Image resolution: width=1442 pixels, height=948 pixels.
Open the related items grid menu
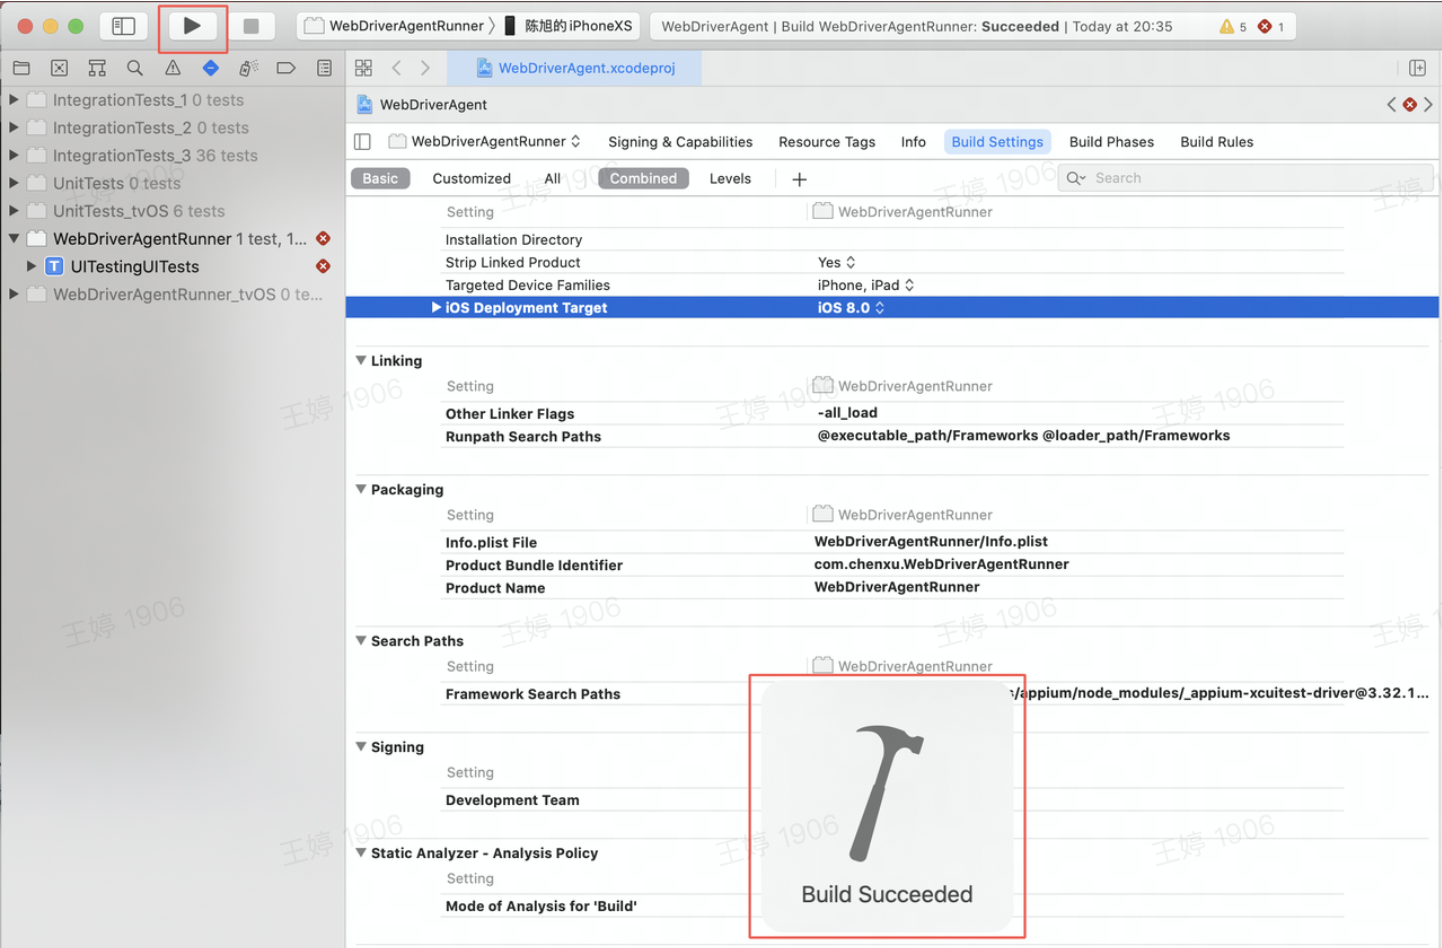364,68
